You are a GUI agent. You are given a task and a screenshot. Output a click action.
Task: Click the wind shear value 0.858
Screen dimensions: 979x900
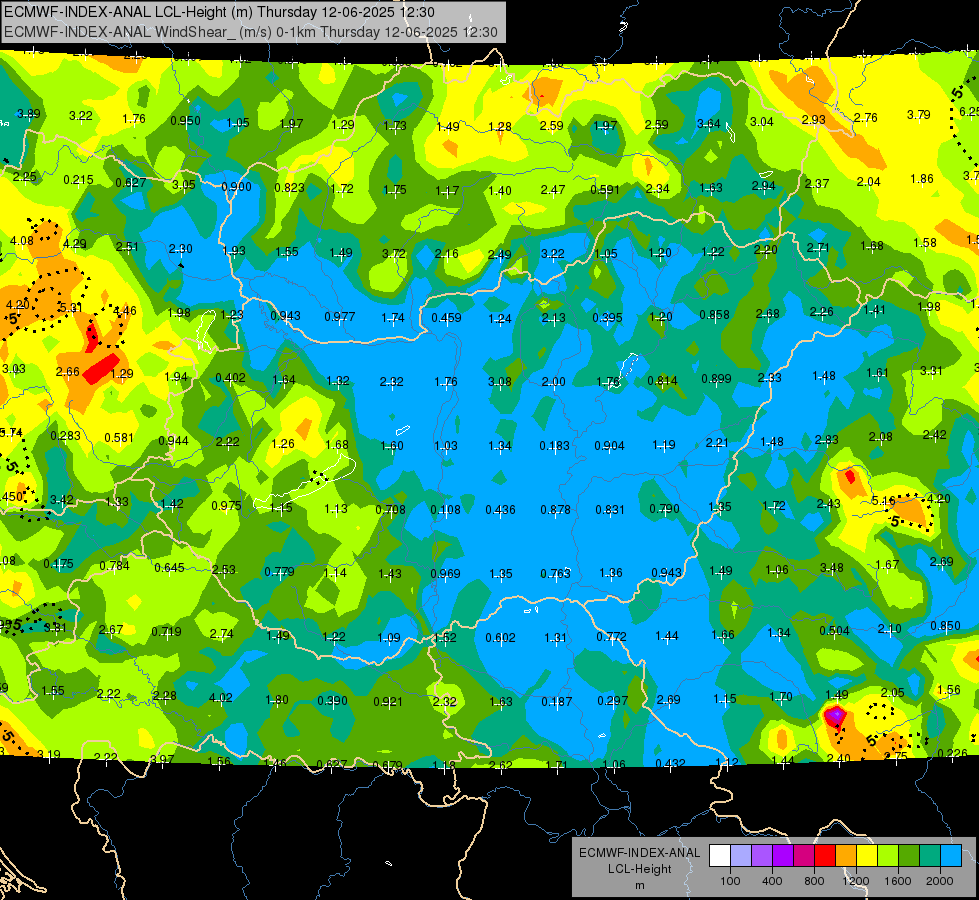click(714, 315)
